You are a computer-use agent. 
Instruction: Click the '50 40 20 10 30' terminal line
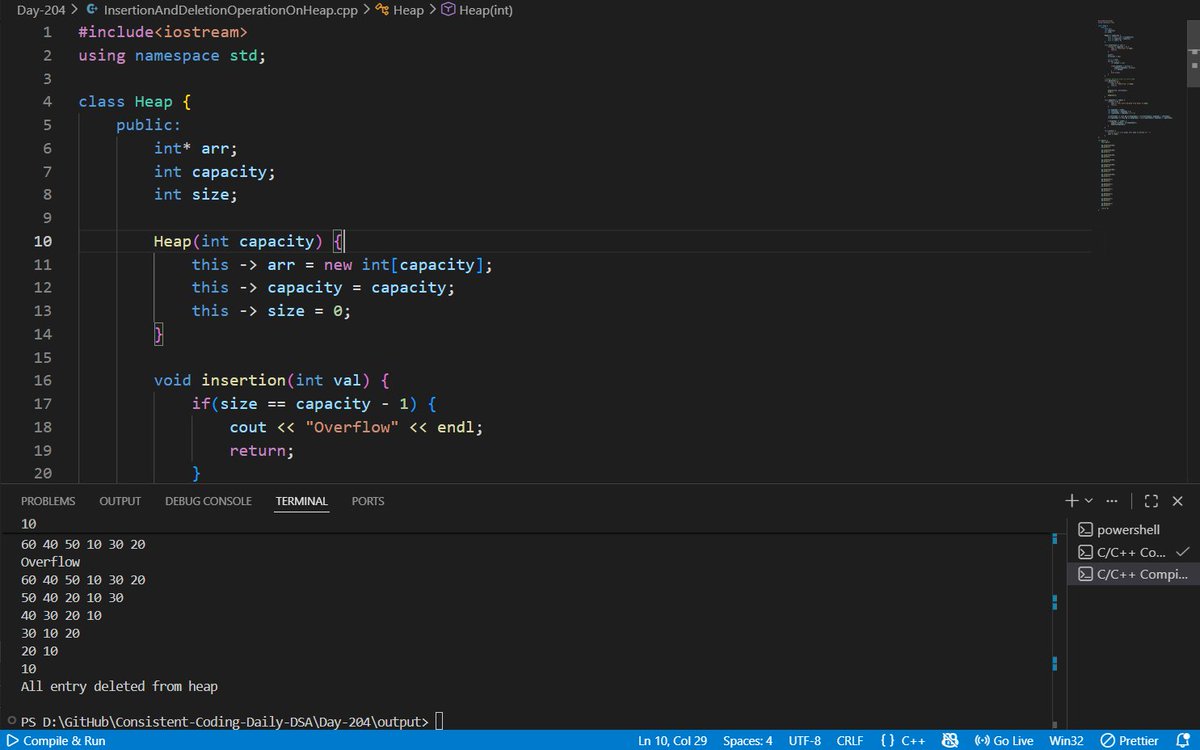(x=72, y=598)
